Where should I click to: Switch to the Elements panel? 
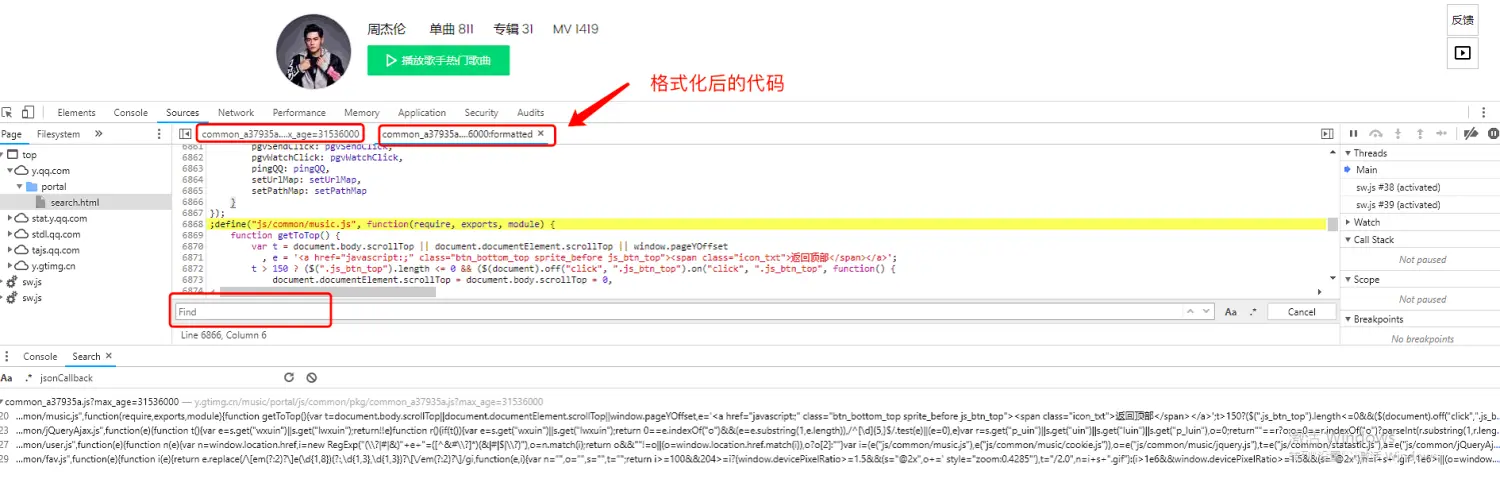(x=77, y=113)
